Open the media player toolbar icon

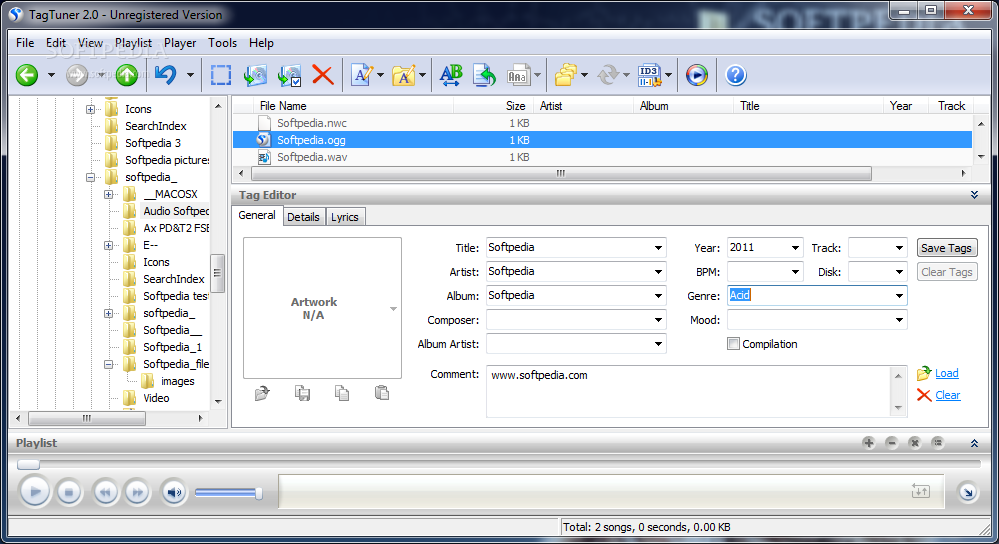696,75
